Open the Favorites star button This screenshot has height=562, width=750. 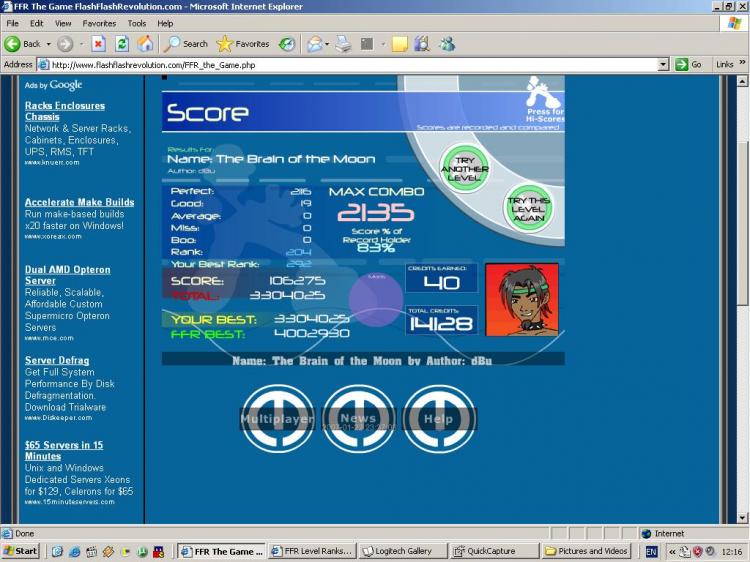point(243,44)
